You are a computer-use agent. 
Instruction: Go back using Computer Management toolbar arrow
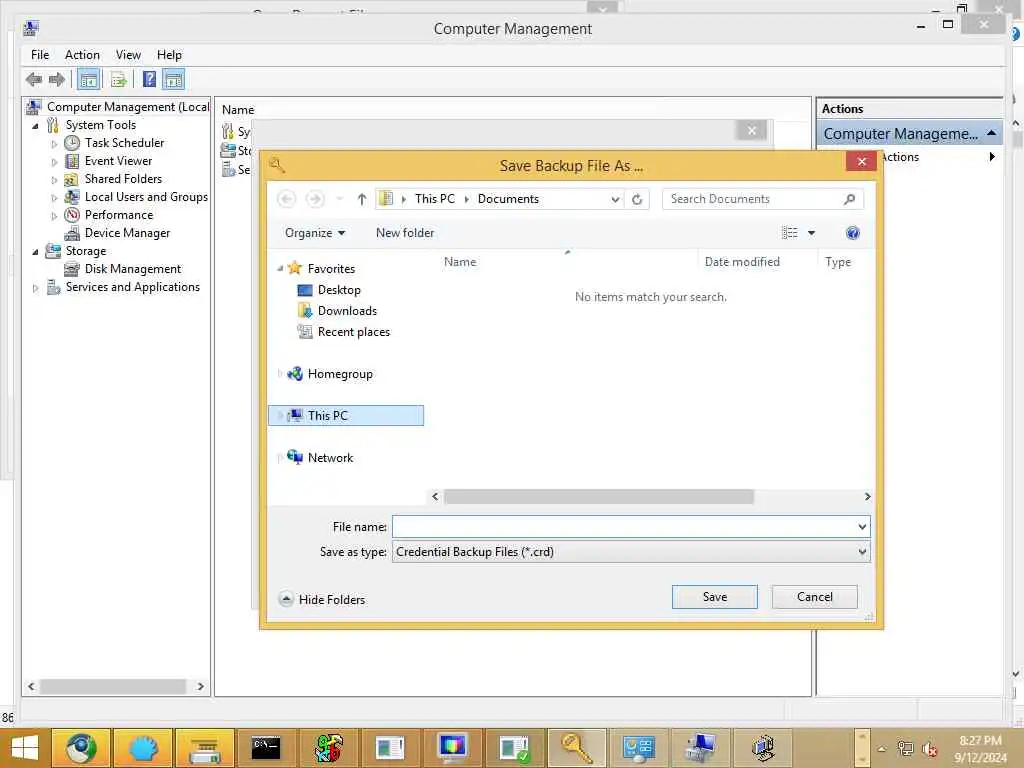(x=33, y=80)
